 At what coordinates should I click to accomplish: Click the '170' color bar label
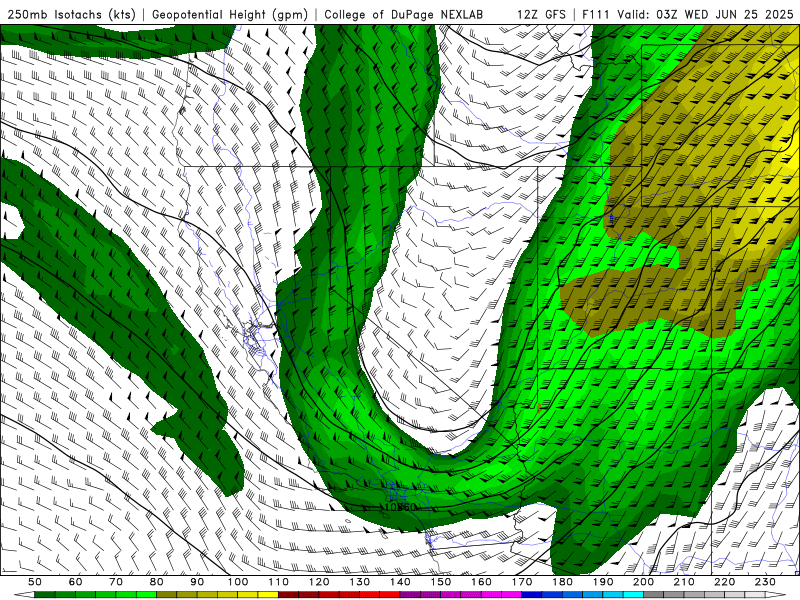pyautogui.click(x=522, y=582)
